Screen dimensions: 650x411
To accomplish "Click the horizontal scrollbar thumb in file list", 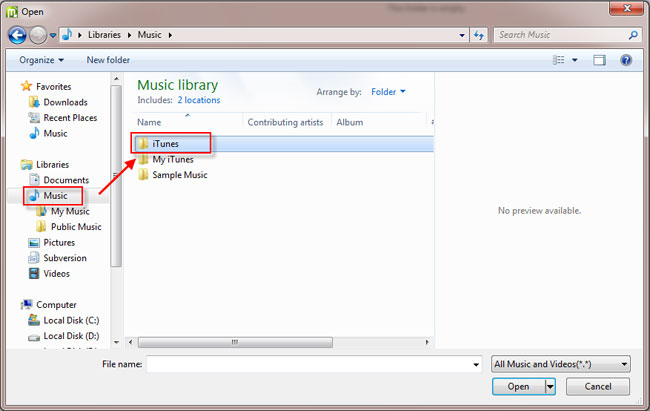I will click(x=235, y=342).
